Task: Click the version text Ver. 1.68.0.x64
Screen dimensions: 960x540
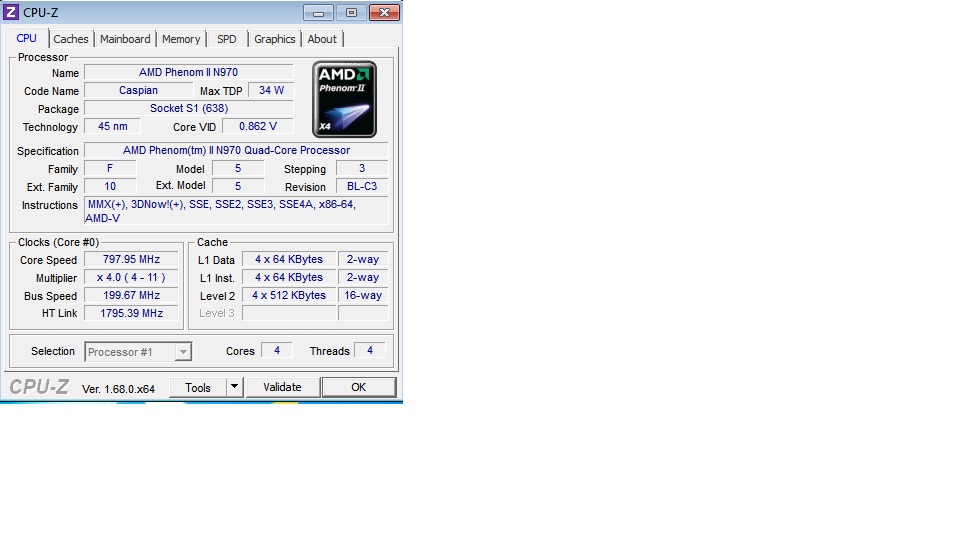Action: coord(118,389)
